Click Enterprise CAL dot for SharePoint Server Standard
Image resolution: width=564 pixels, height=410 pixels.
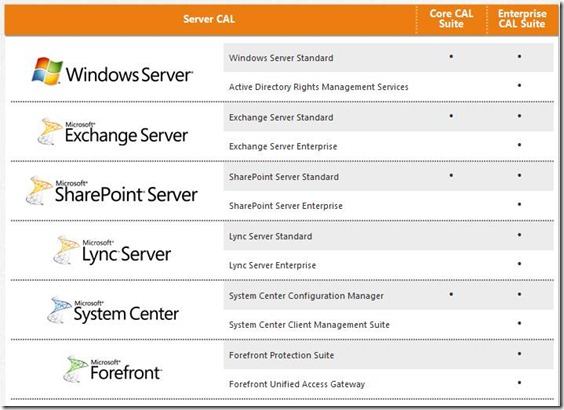(519, 175)
